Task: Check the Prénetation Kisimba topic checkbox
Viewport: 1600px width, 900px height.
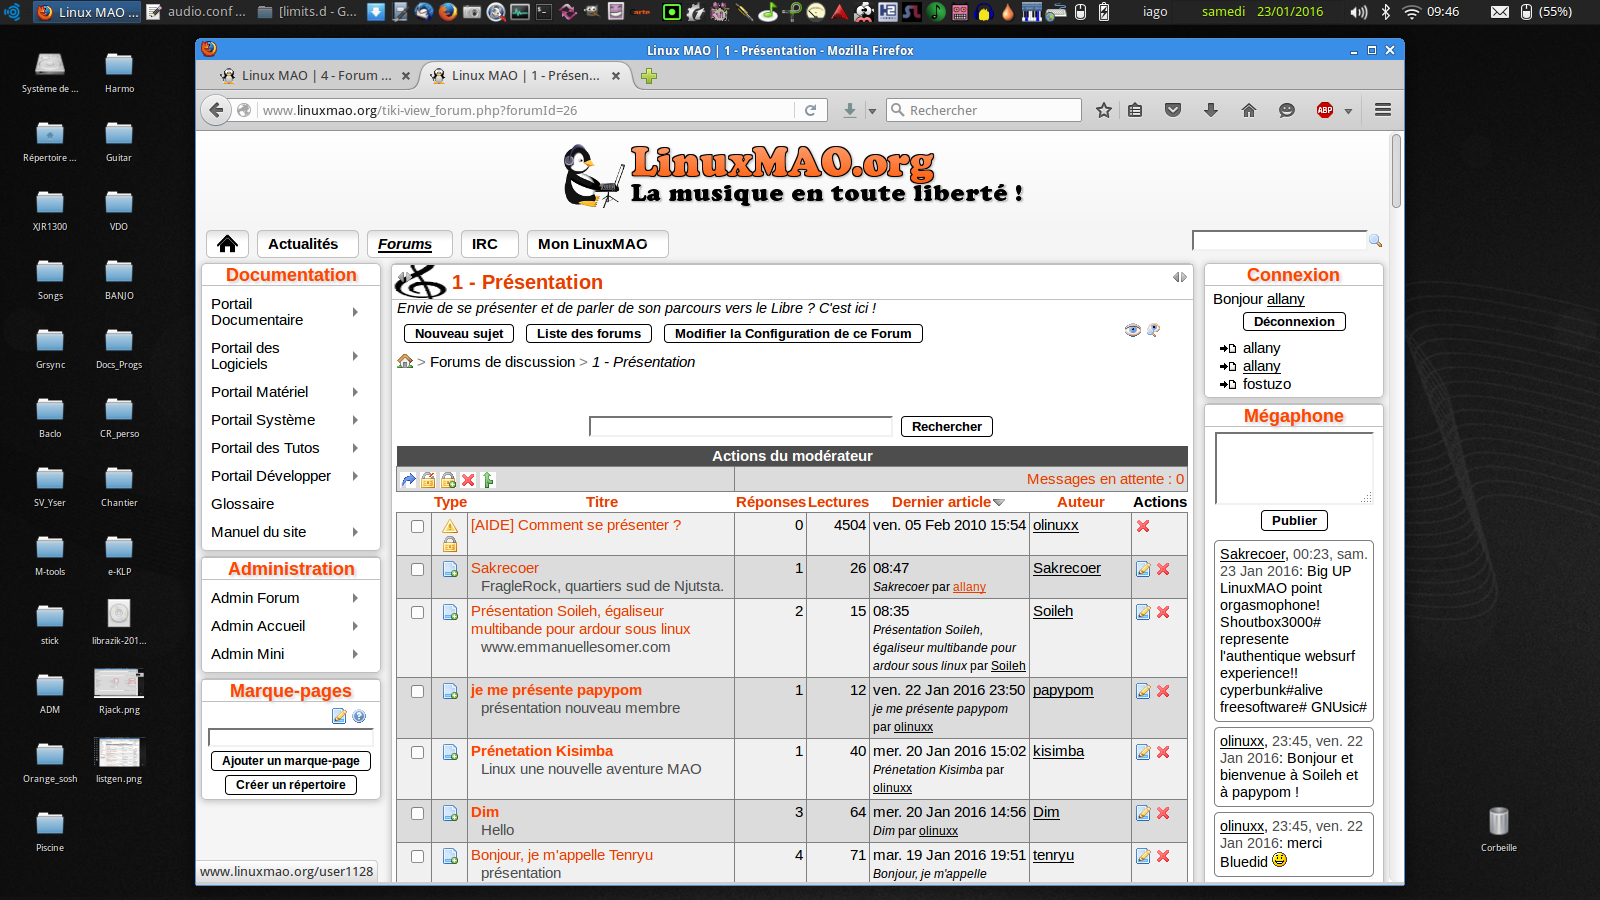Action: (x=417, y=752)
